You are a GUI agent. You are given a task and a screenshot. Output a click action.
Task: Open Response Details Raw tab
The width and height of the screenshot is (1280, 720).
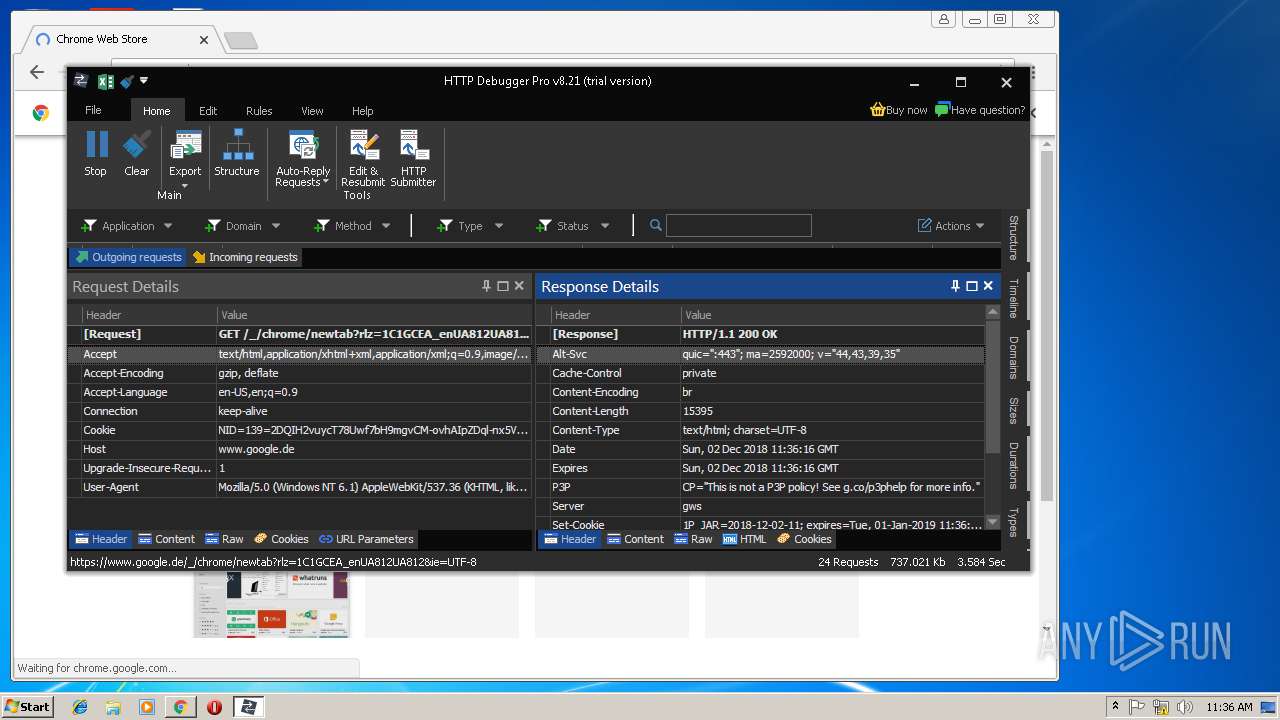point(693,539)
